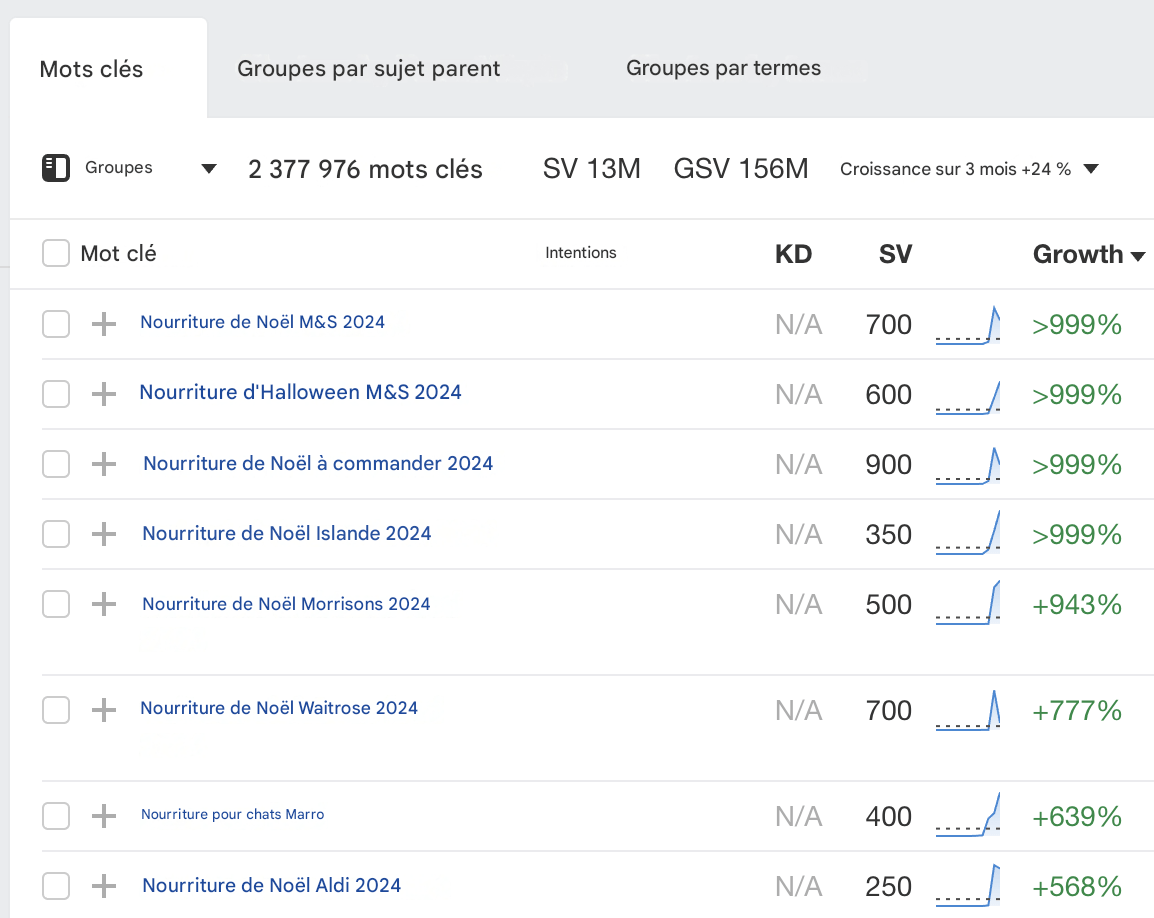1154x918 pixels.
Task: Open trend sparkline for Noël Waitrose 2024
Action: [968, 710]
